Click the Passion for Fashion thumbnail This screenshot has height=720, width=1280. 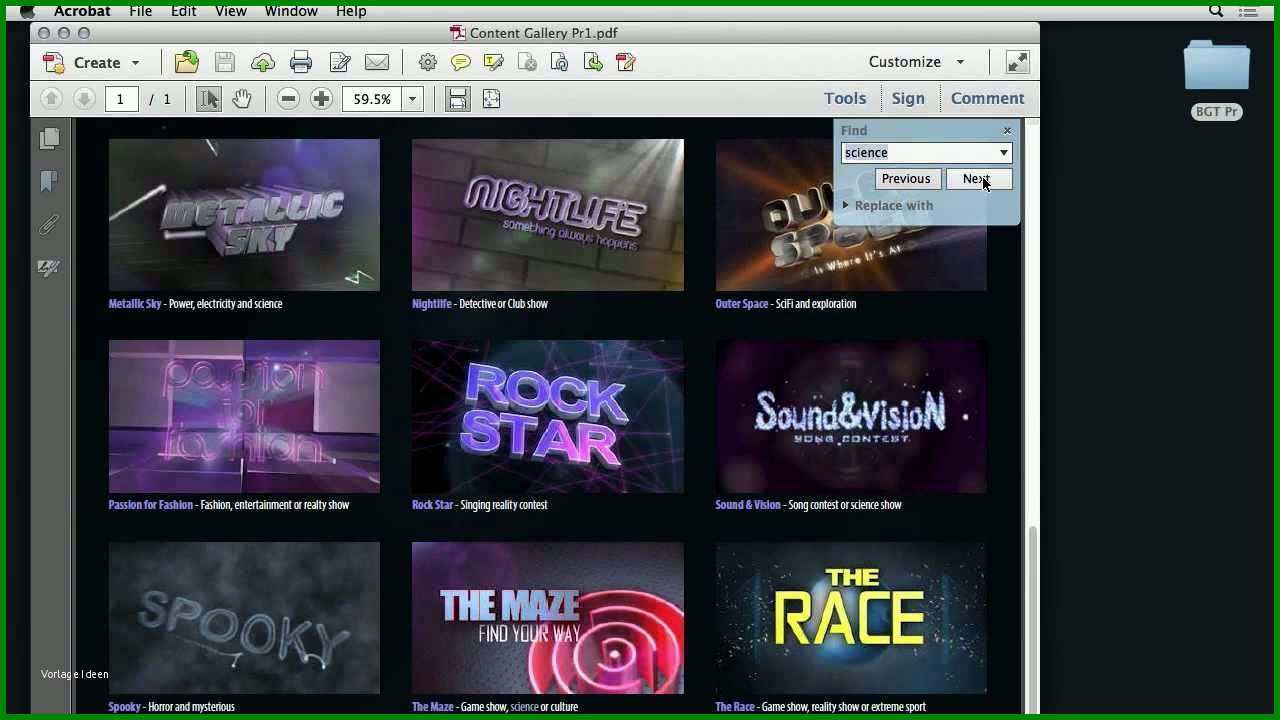pos(244,416)
